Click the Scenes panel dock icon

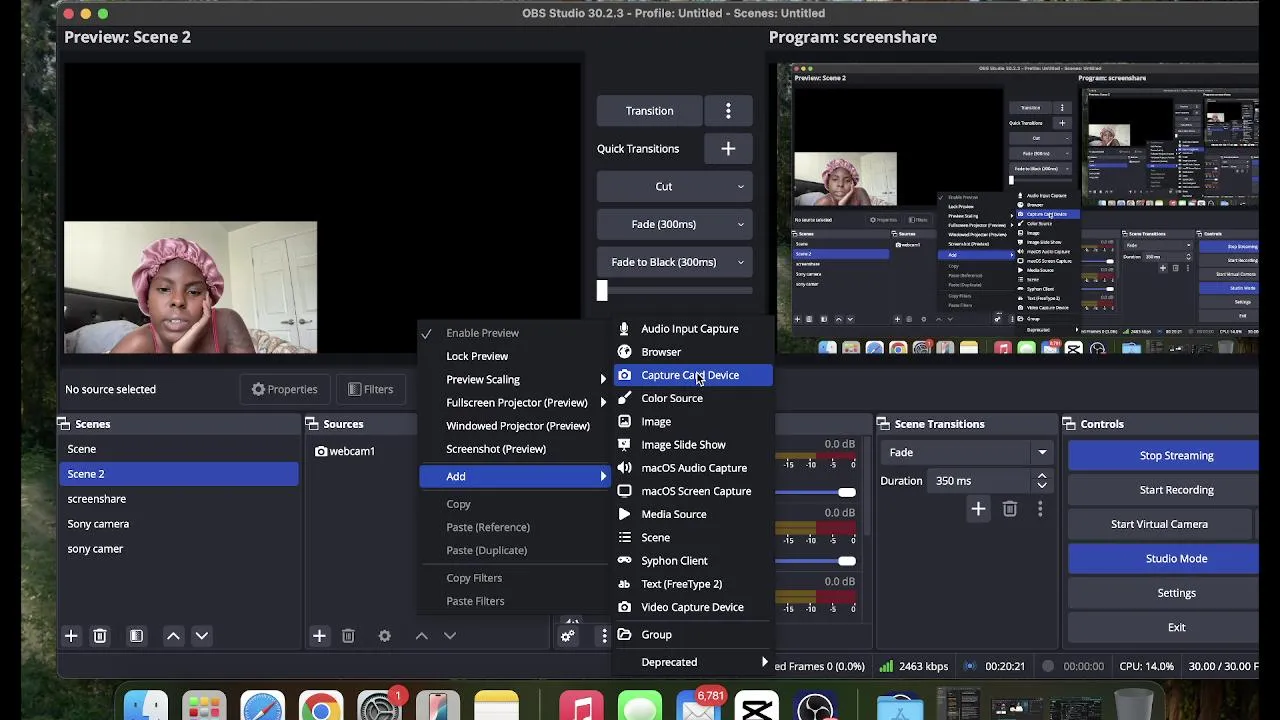coord(64,424)
